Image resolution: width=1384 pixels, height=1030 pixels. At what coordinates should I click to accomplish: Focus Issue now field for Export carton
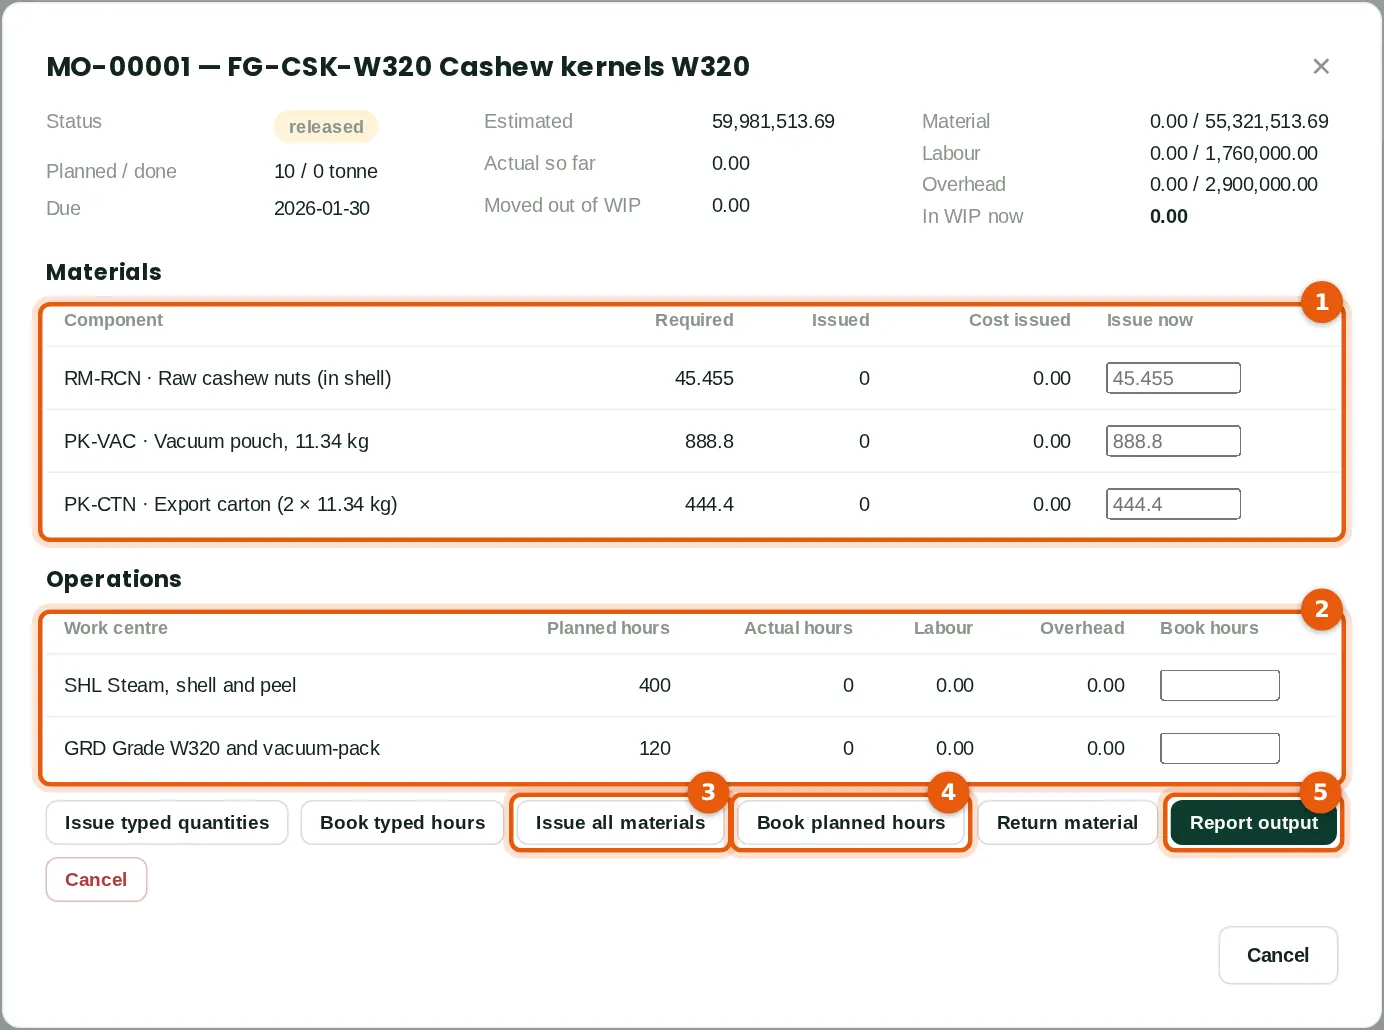tap(1173, 504)
